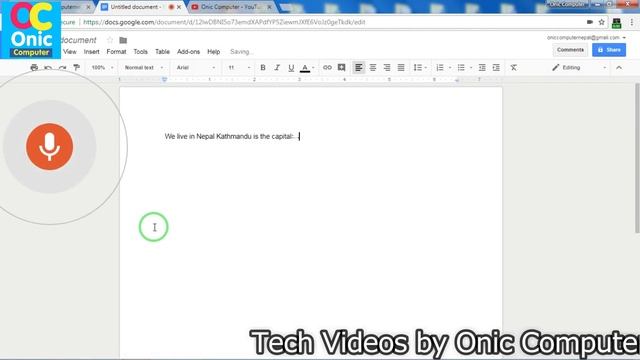Switch to the Untitled document tab

[x=135, y=7]
